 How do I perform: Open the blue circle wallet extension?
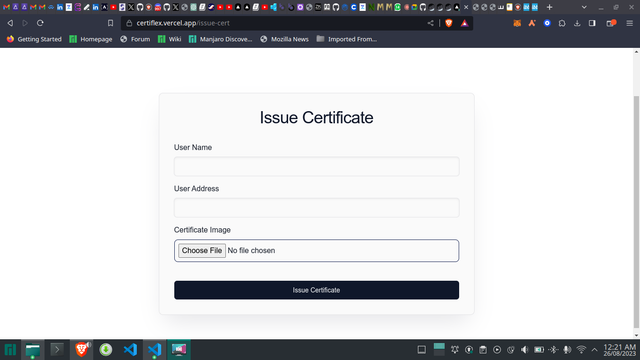click(547, 23)
